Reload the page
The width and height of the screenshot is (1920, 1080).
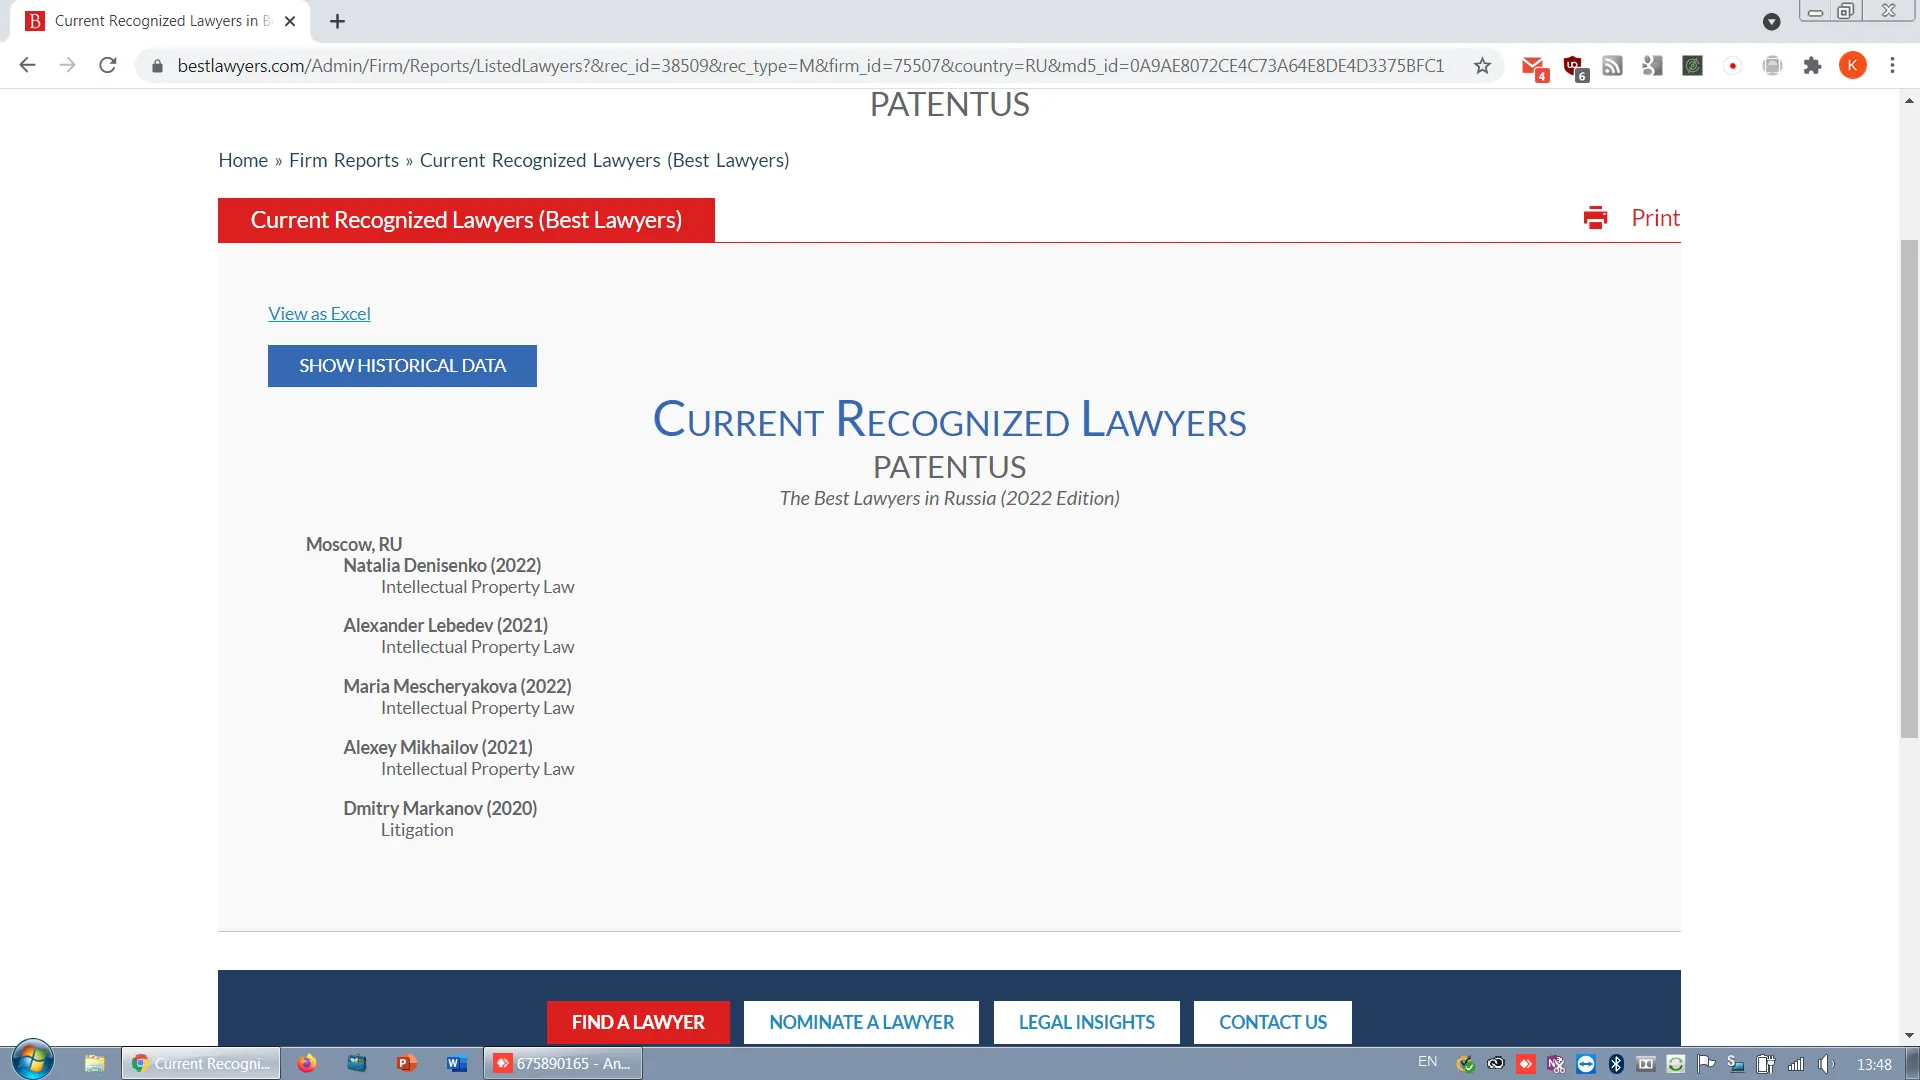(108, 66)
